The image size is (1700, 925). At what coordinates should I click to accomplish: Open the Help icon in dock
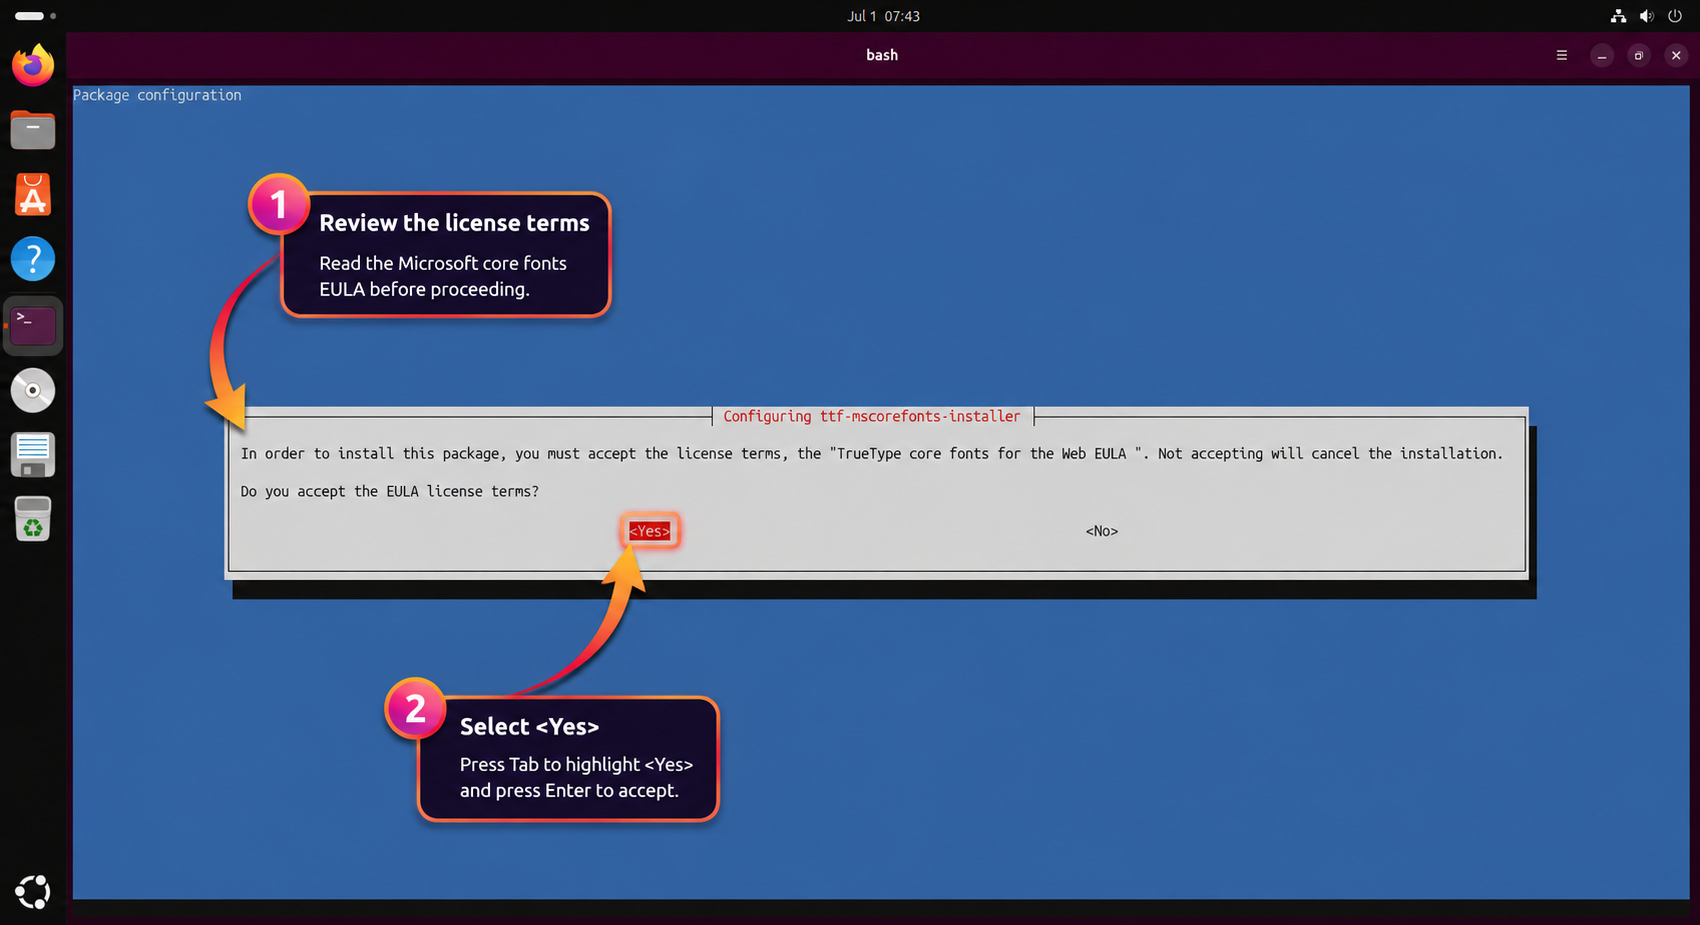(33, 259)
